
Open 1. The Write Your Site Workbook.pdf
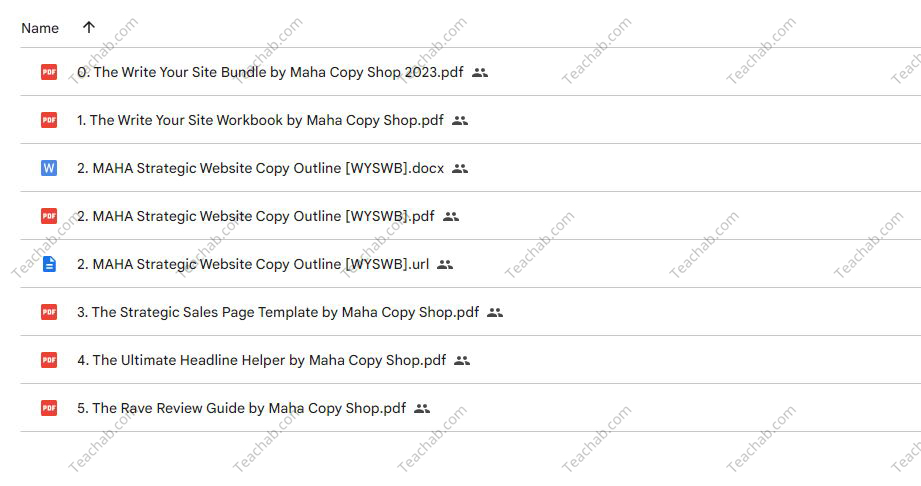pyautogui.click(x=260, y=120)
